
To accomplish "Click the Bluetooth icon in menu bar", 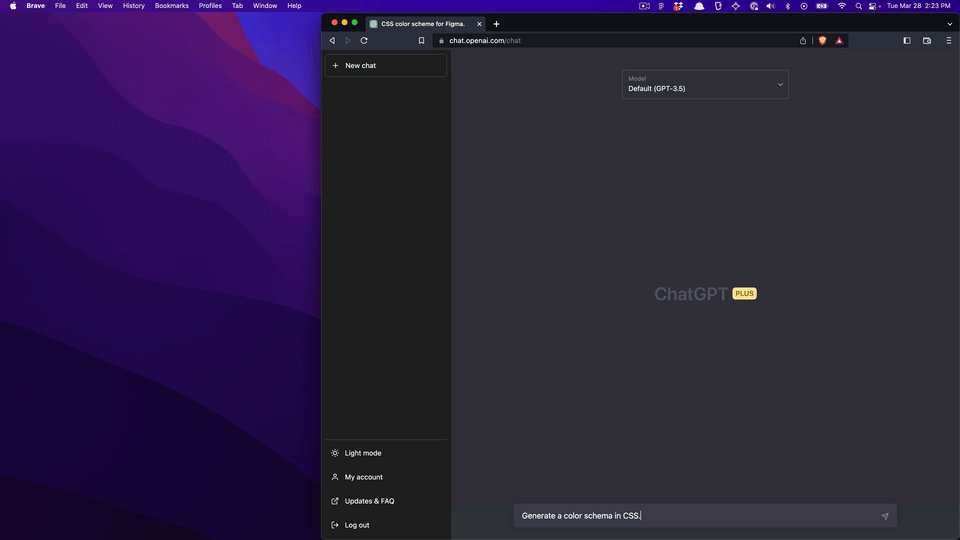I will [787, 6].
